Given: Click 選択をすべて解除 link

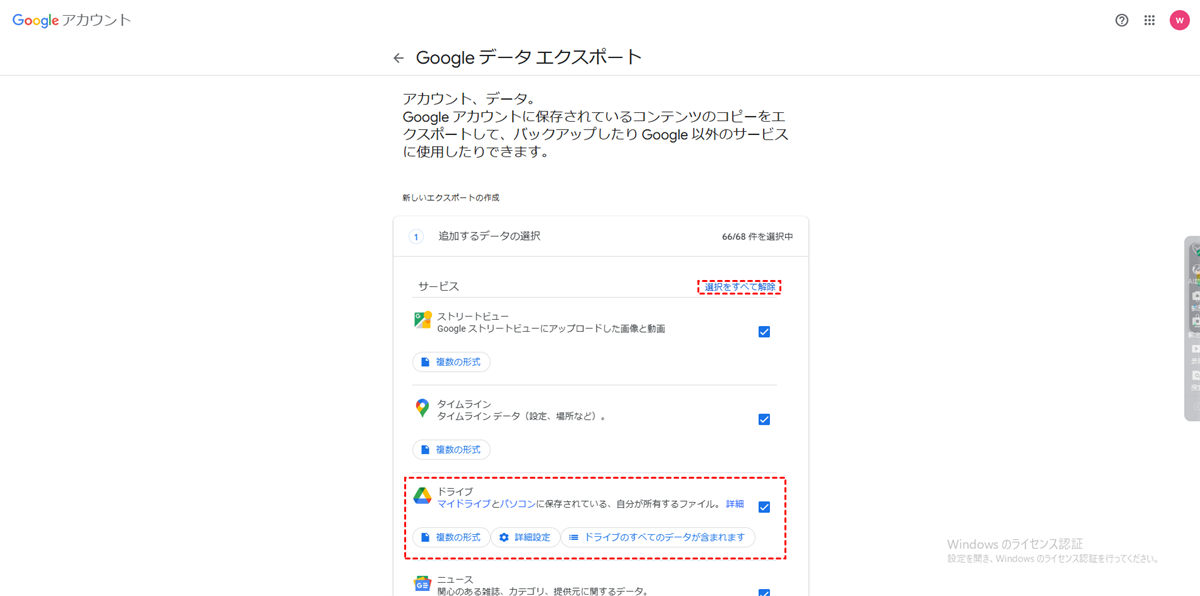Looking at the screenshot, I should [x=739, y=287].
